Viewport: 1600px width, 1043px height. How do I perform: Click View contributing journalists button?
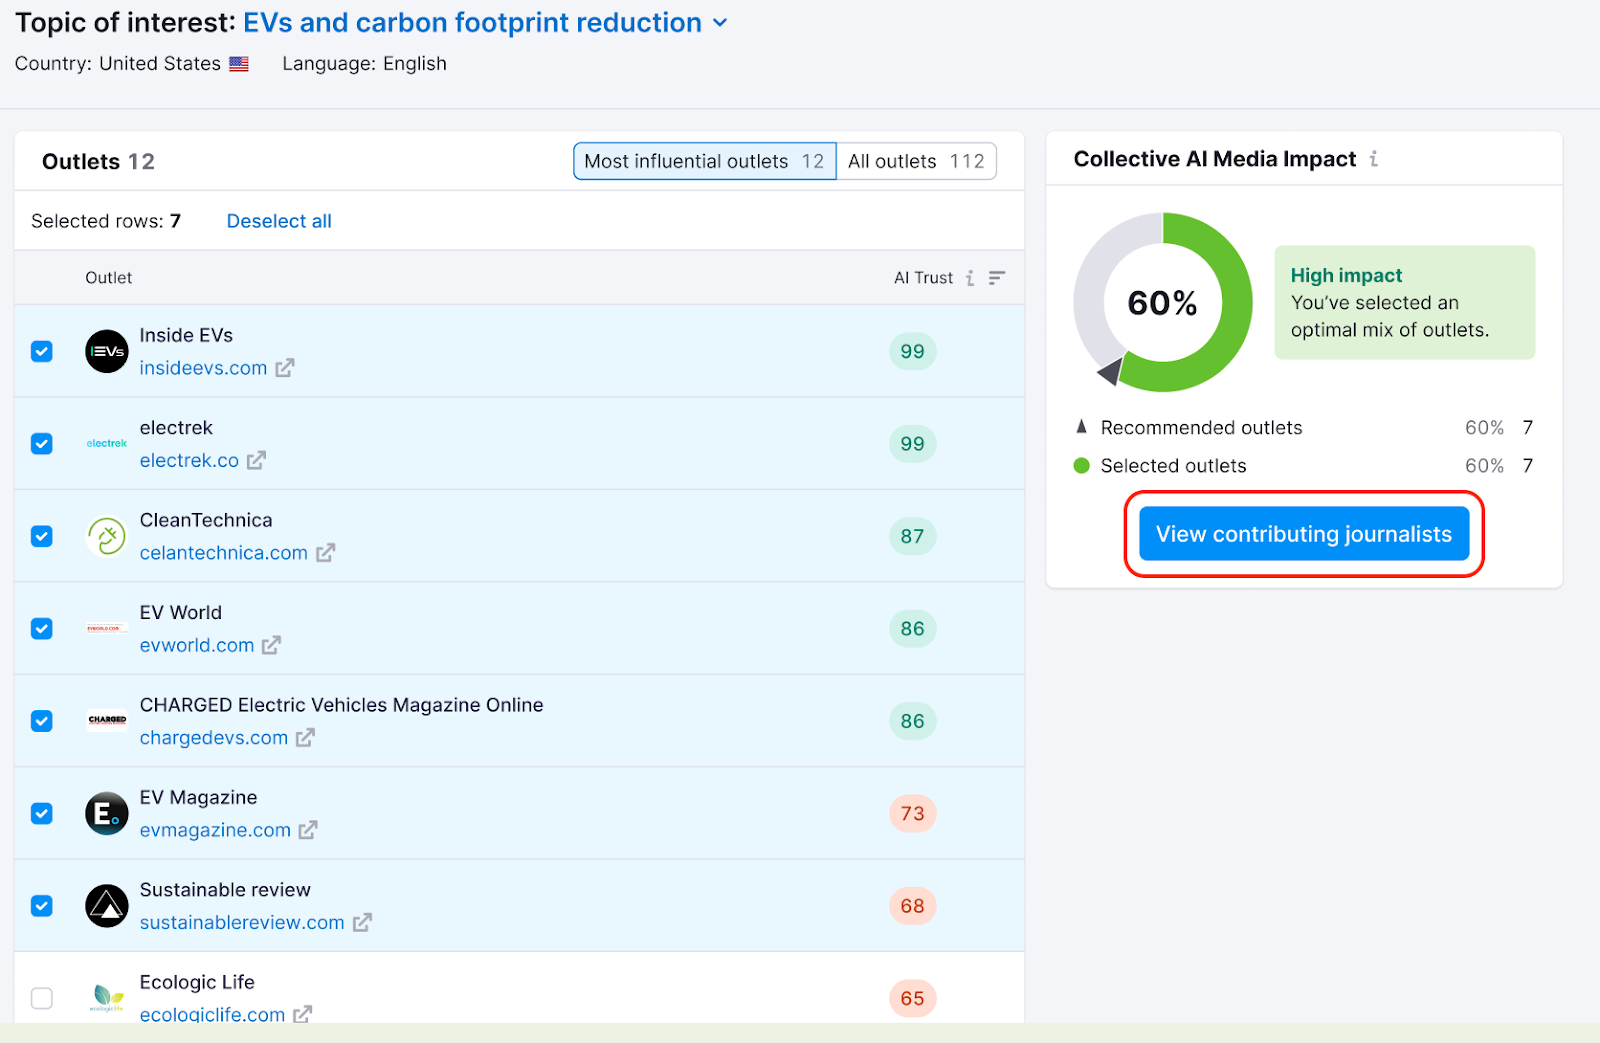[x=1303, y=534]
